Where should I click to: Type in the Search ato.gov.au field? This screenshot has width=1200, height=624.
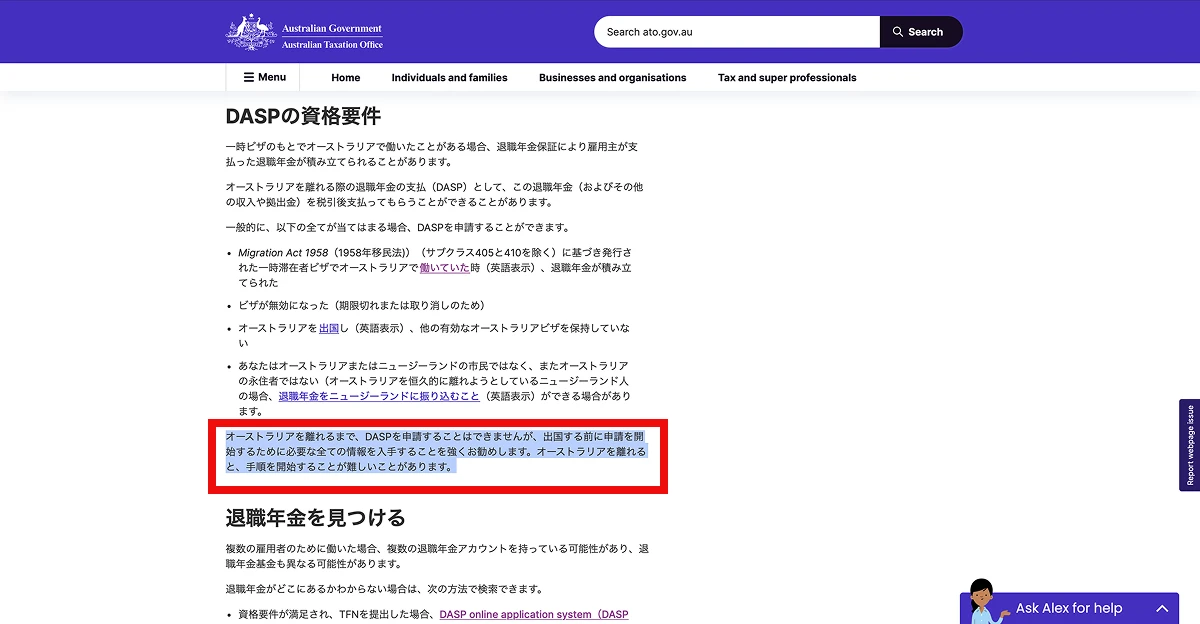[x=736, y=32]
